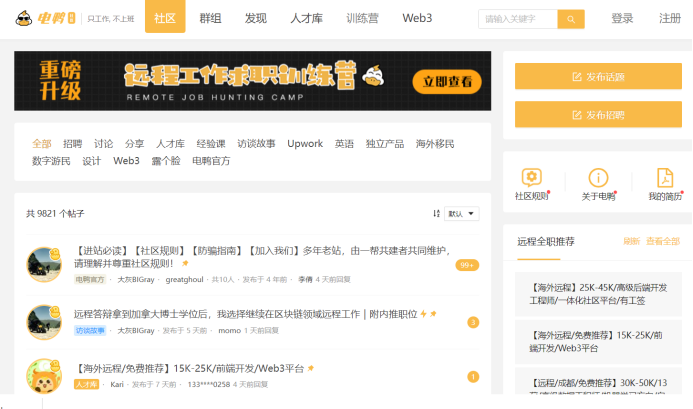
Task: Select 人才库 in the category filters
Action: 170,144
